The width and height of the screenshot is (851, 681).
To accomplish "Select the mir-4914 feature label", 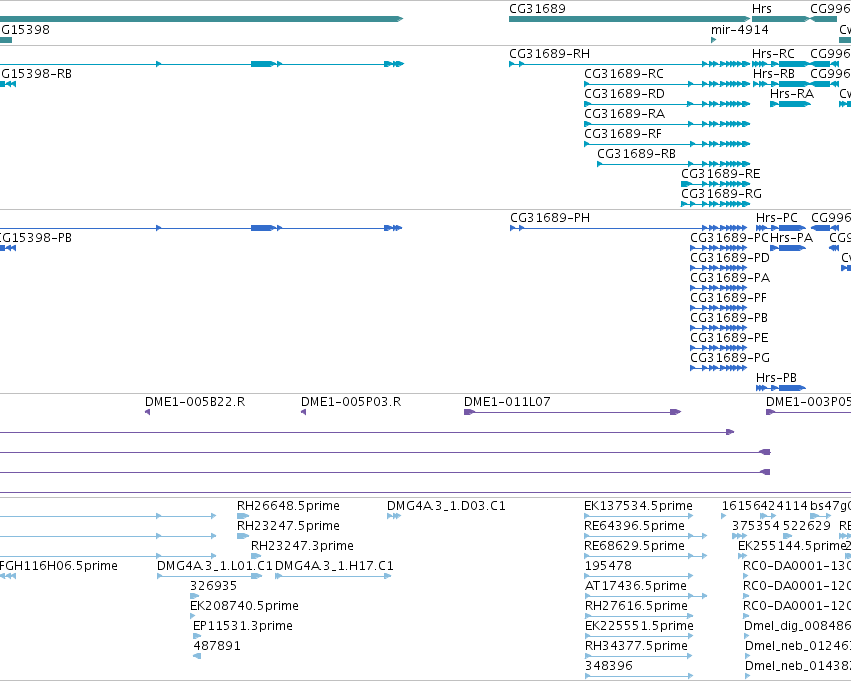I will click(x=739, y=30).
